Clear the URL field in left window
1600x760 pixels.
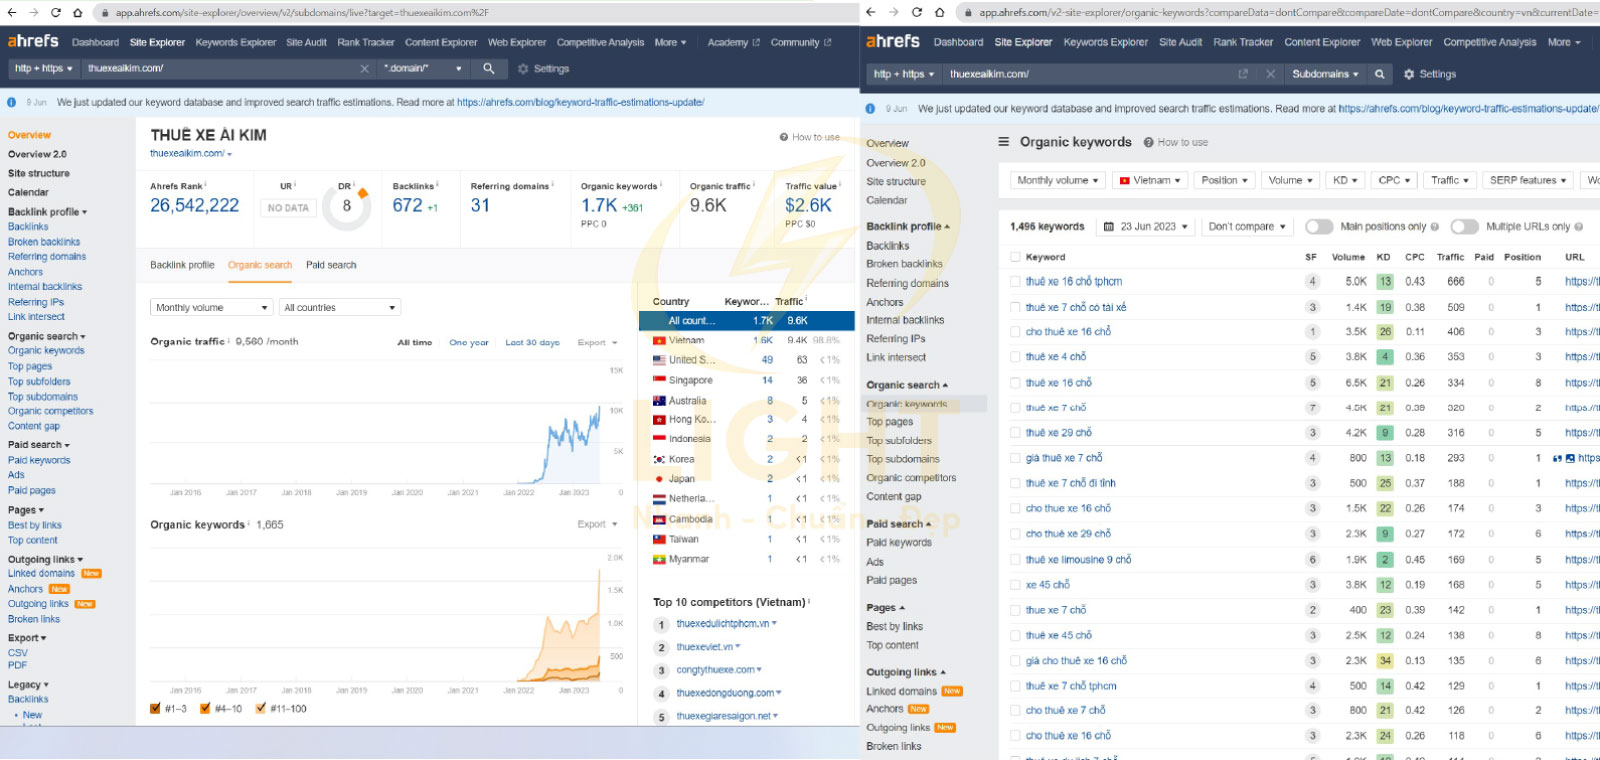coord(365,68)
